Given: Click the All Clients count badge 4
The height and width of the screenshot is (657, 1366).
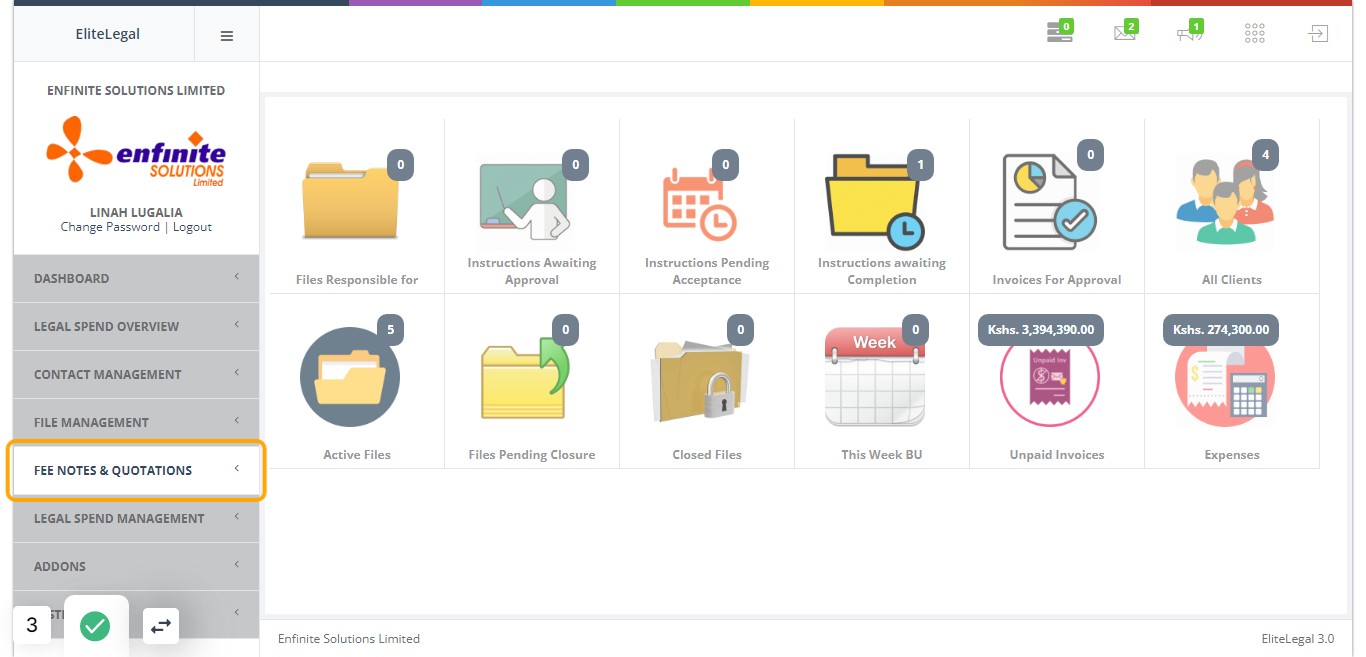Looking at the screenshot, I should 1265,155.
